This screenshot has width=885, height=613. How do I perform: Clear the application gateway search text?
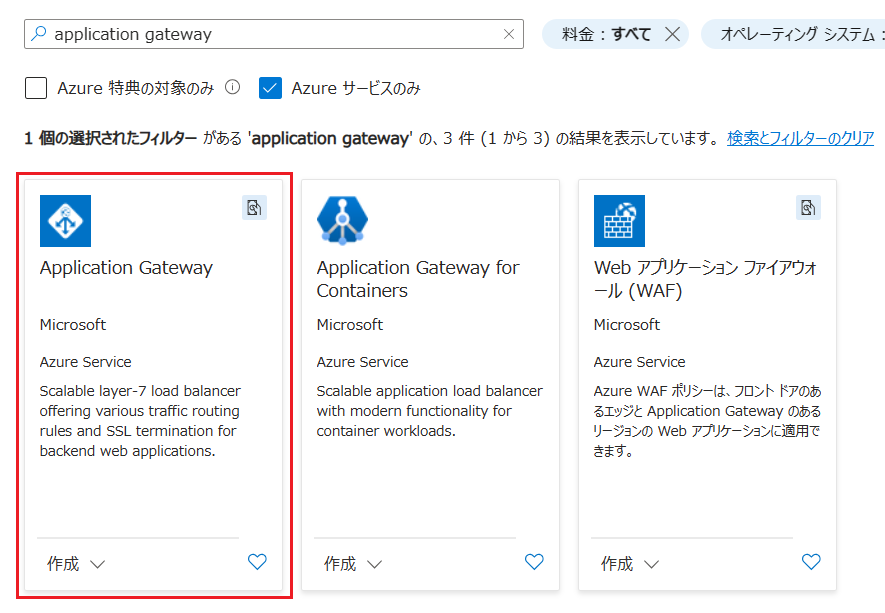click(x=509, y=34)
